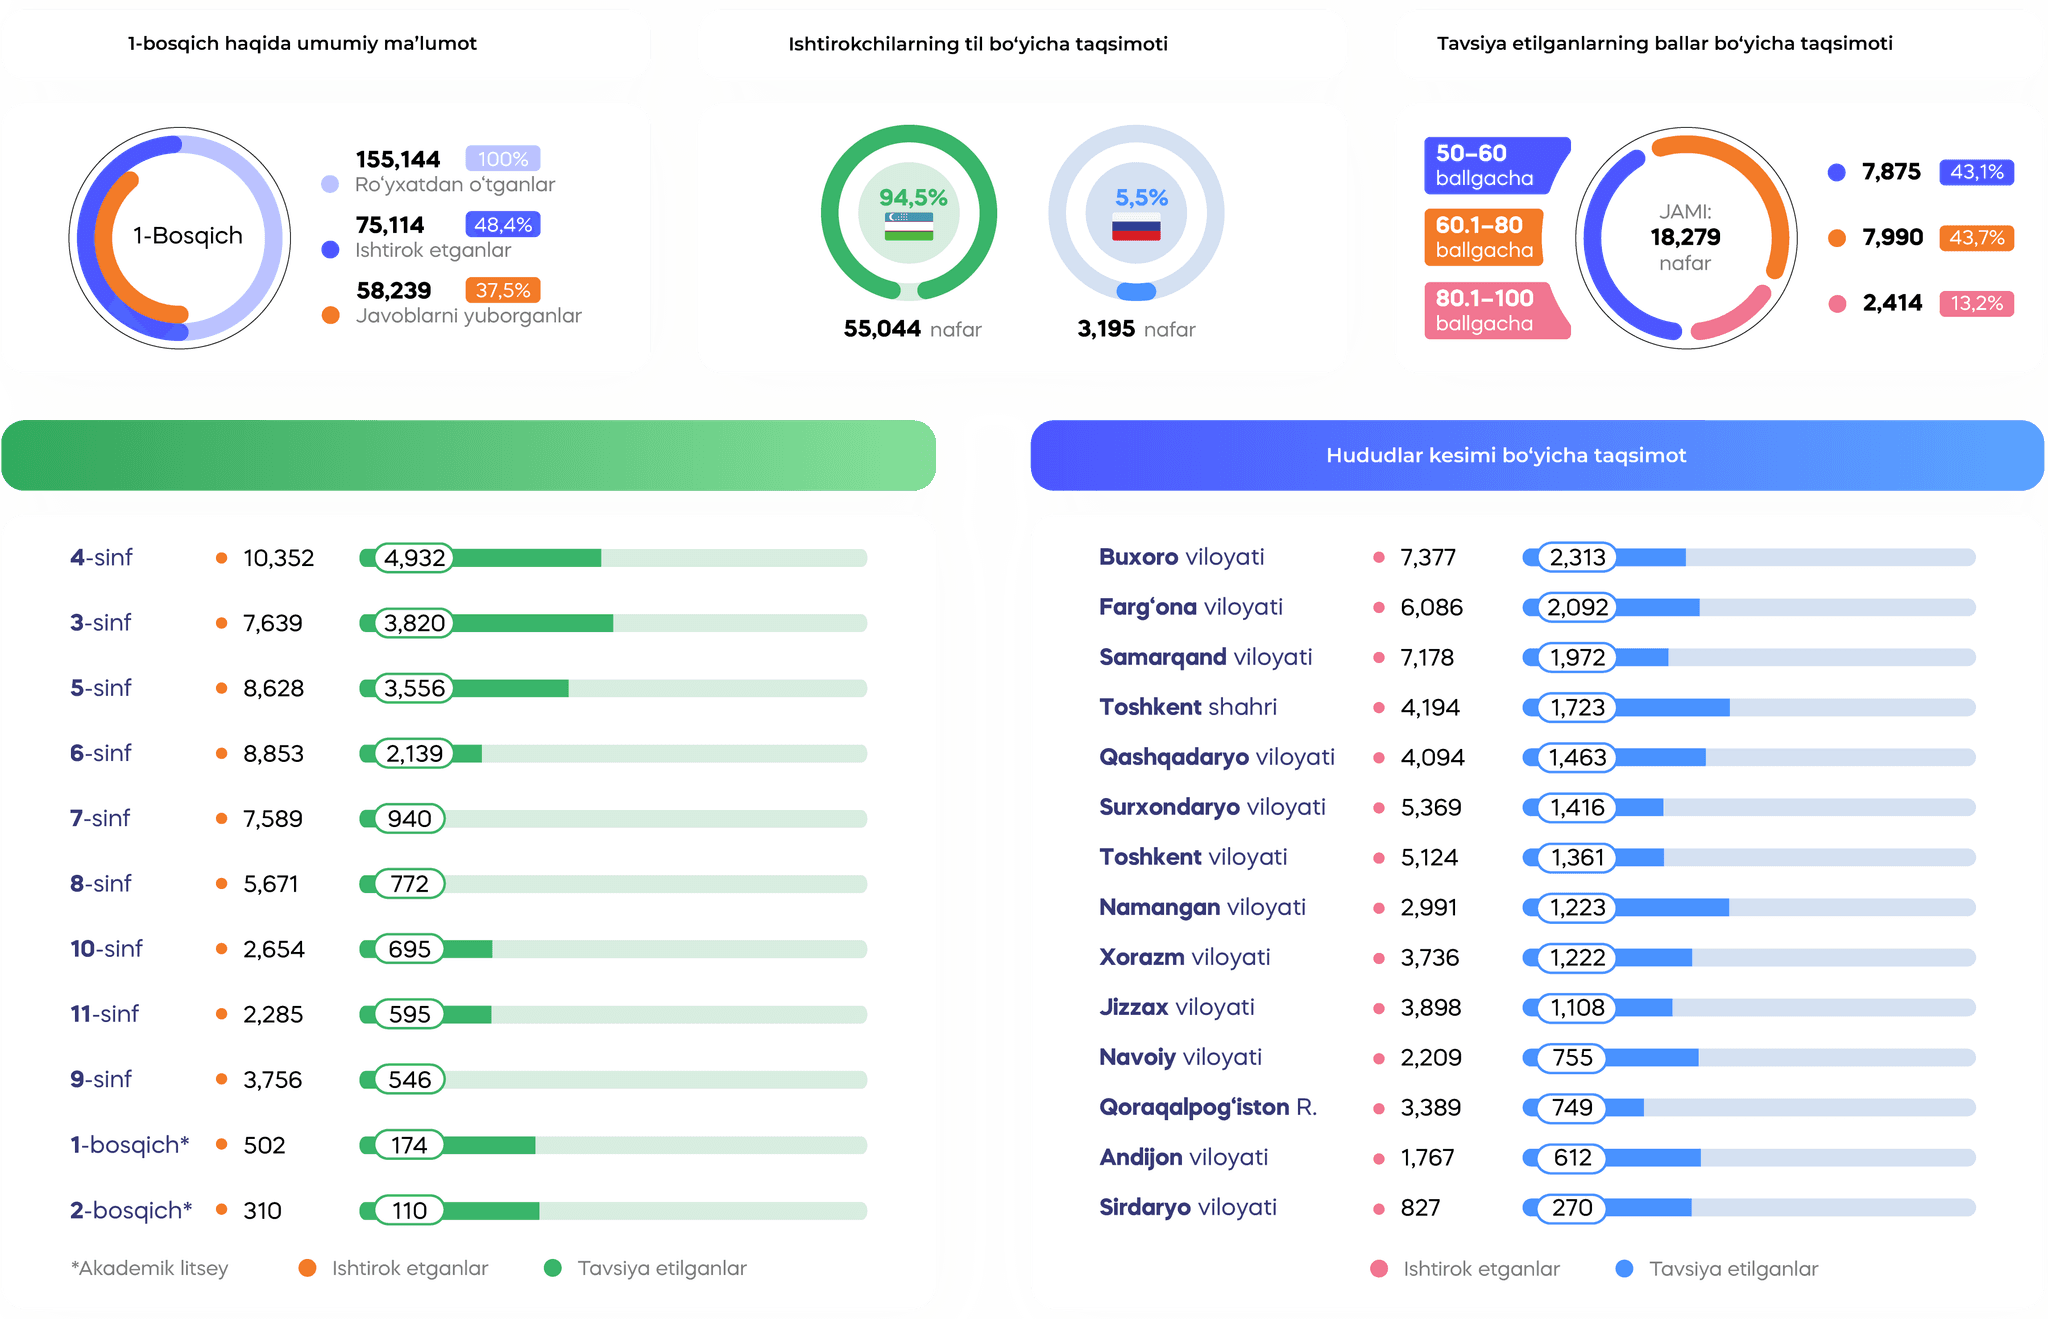Select the 100% badge

click(503, 159)
